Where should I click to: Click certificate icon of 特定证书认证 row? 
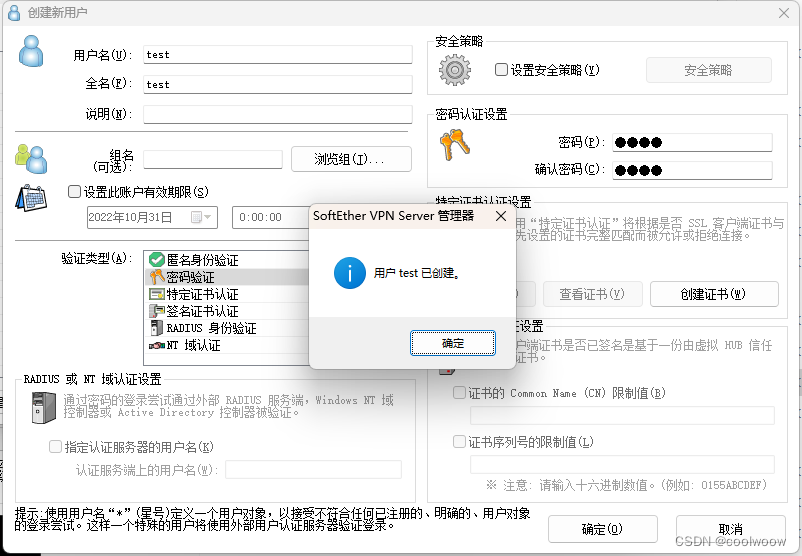pyautogui.click(x=157, y=294)
